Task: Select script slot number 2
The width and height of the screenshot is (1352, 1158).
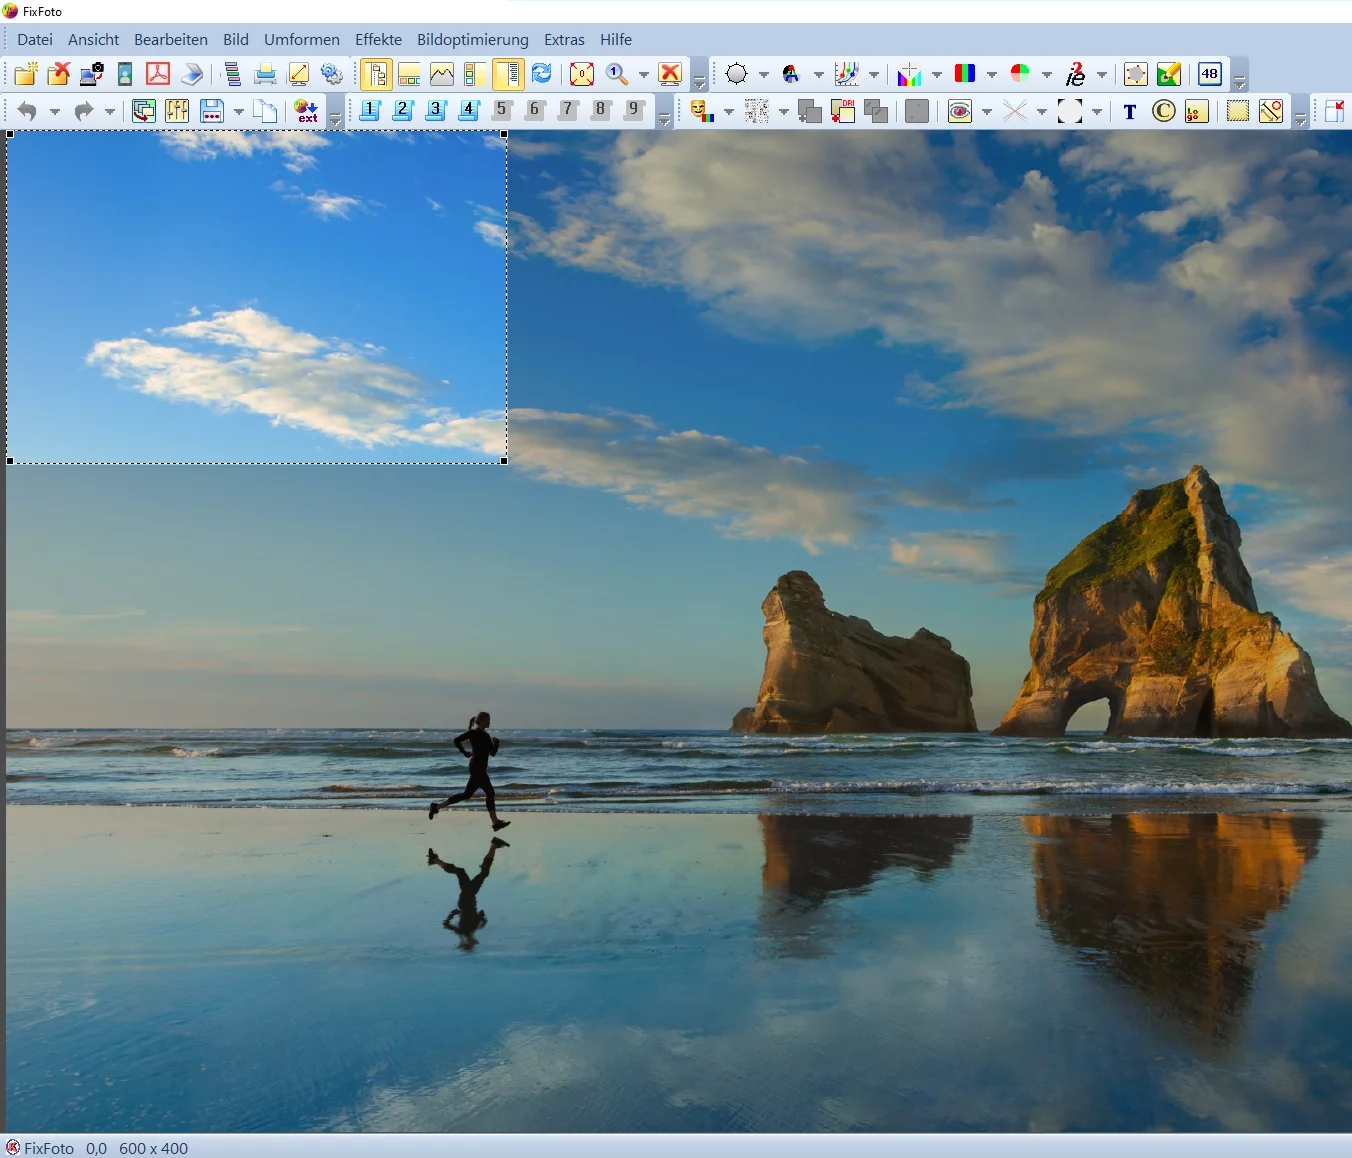Action: [403, 110]
